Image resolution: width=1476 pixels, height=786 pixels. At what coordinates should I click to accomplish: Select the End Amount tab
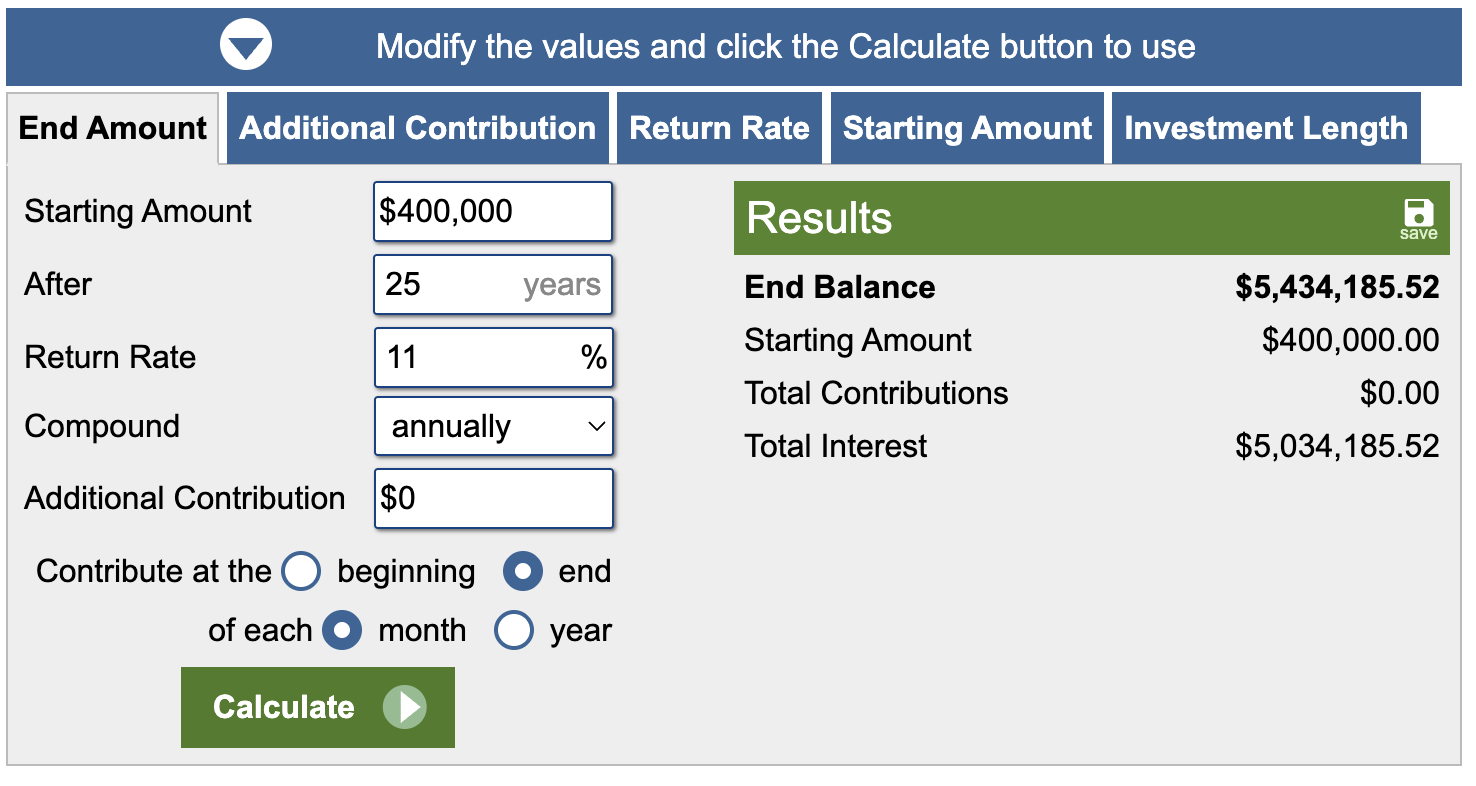pyautogui.click(x=113, y=128)
